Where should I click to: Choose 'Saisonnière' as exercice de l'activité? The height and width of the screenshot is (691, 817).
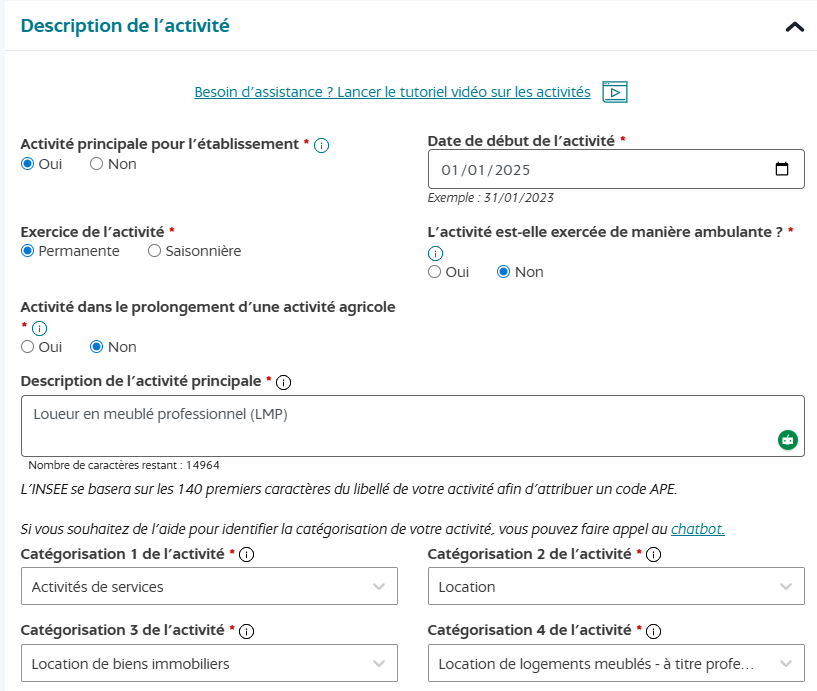(152, 250)
